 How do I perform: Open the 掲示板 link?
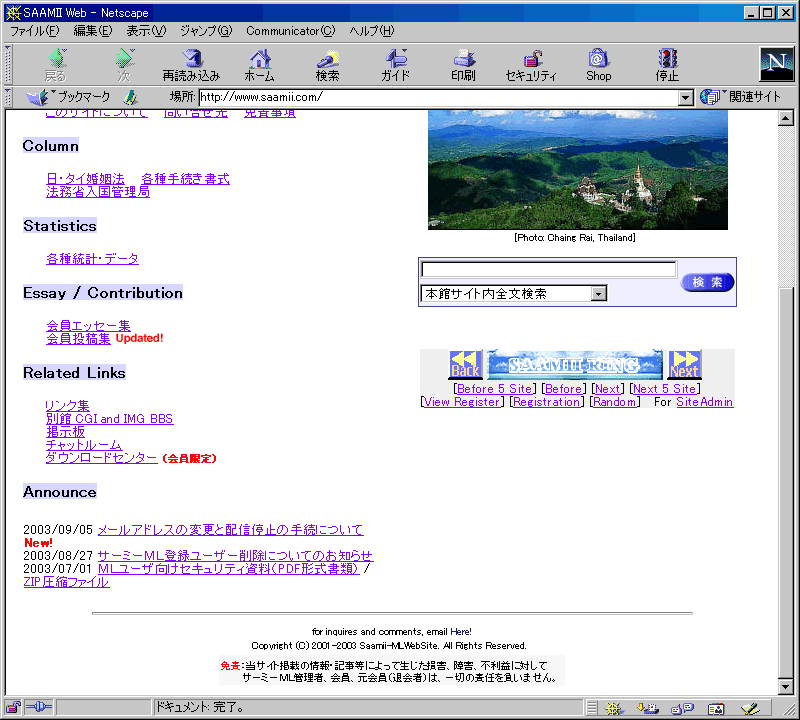coord(65,432)
